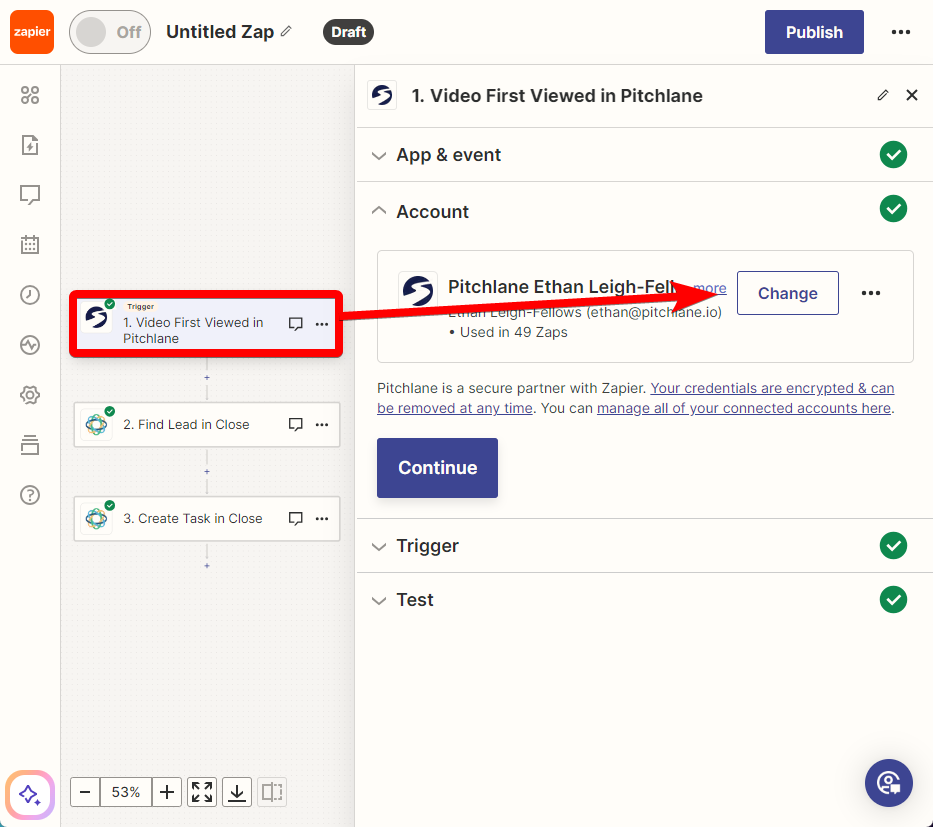
Task: Fit canvas to view icon
Action: click(x=202, y=792)
